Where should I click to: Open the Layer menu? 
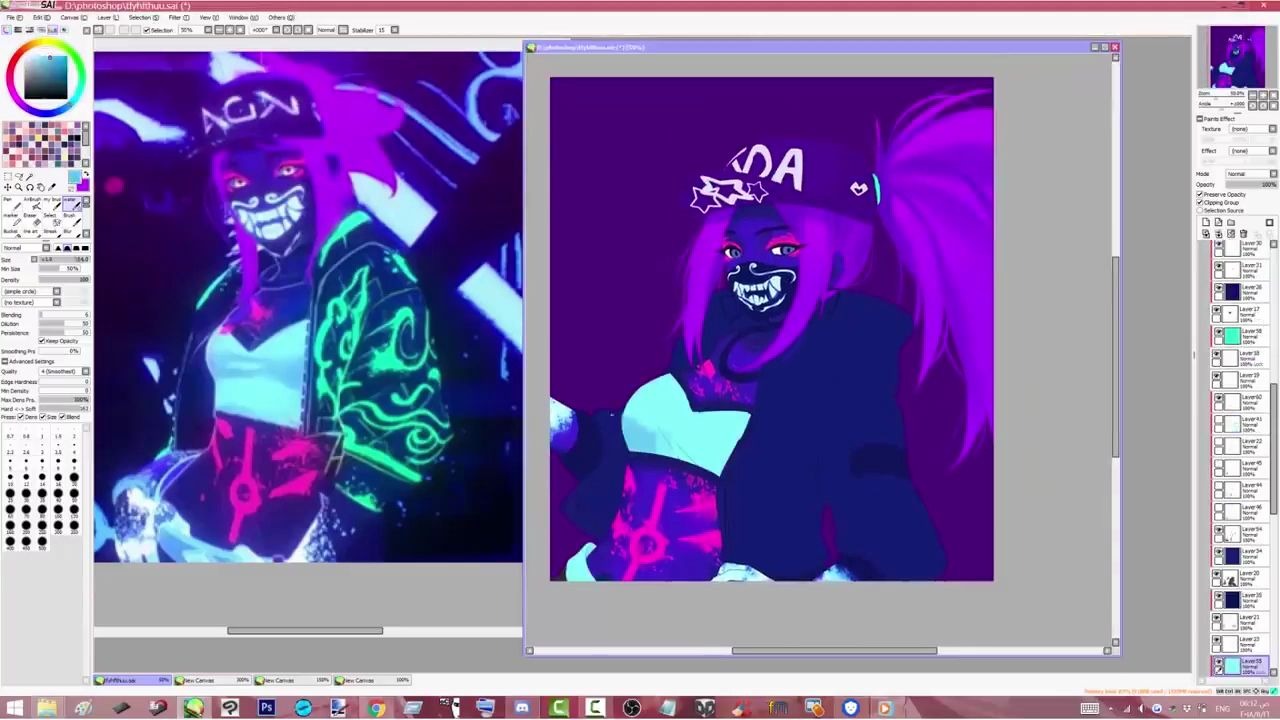[x=108, y=17]
